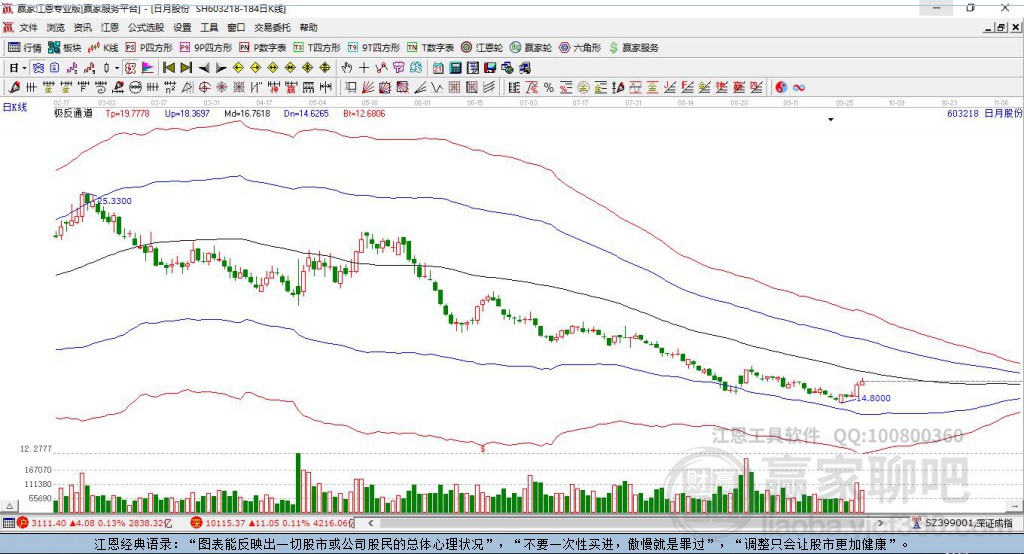The height and width of the screenshot is (554, 1024).
Task: Click the Tp=19.7778 indicator value
Action: (127, 114)
